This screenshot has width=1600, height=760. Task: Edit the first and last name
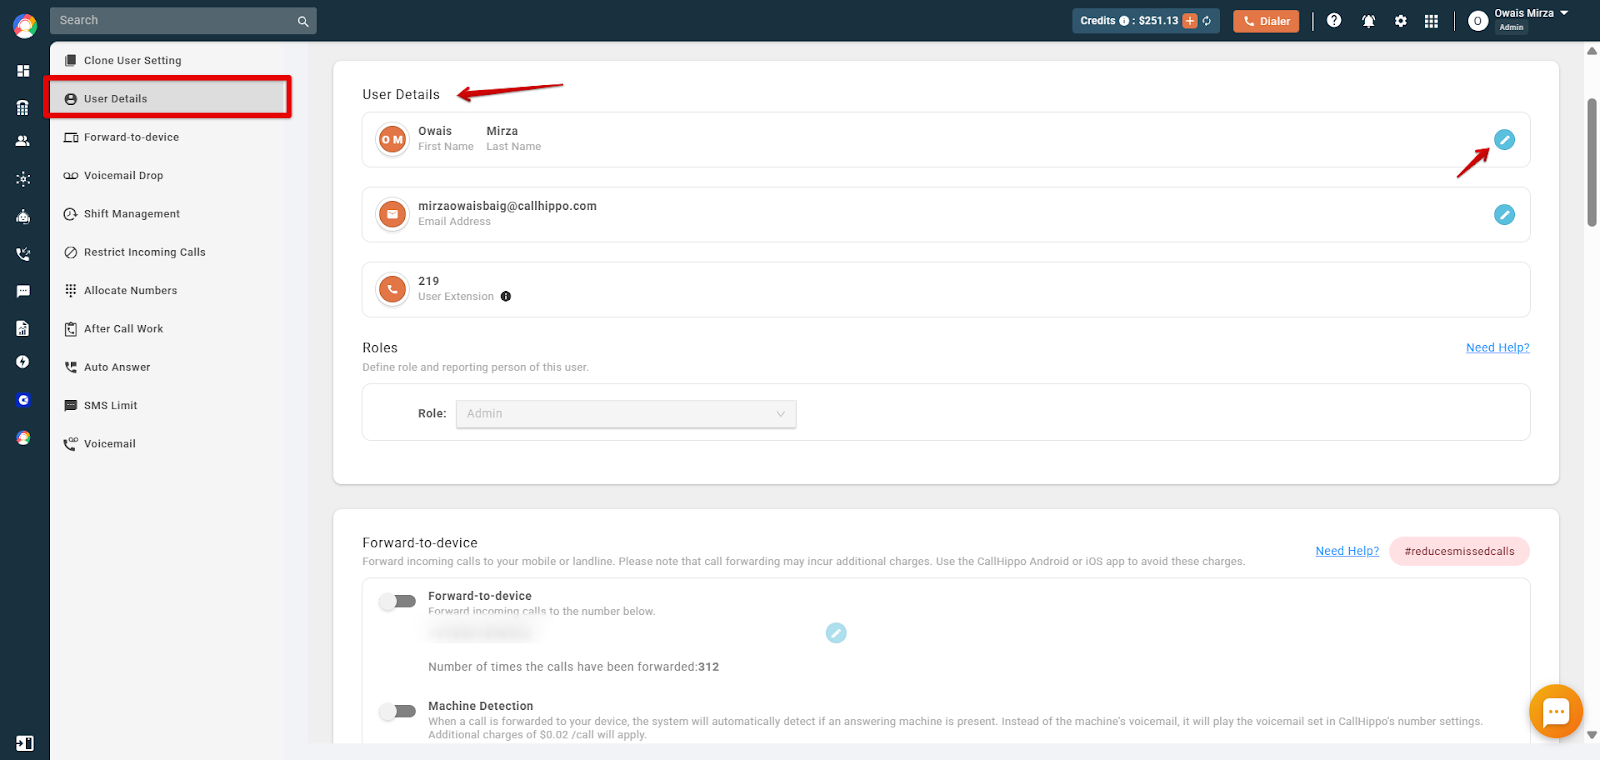[1504, 140]
